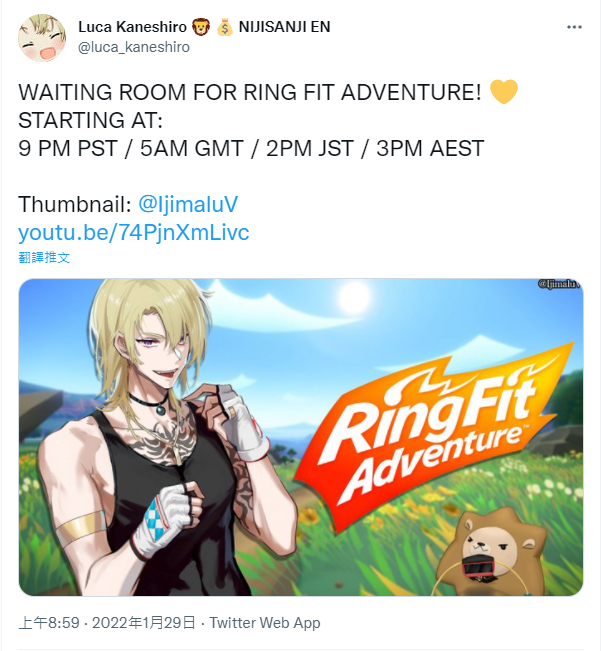Click Luca Kaneshiro's profile avatar
This screenshot has width=601, height=651.
coord(42,38)
